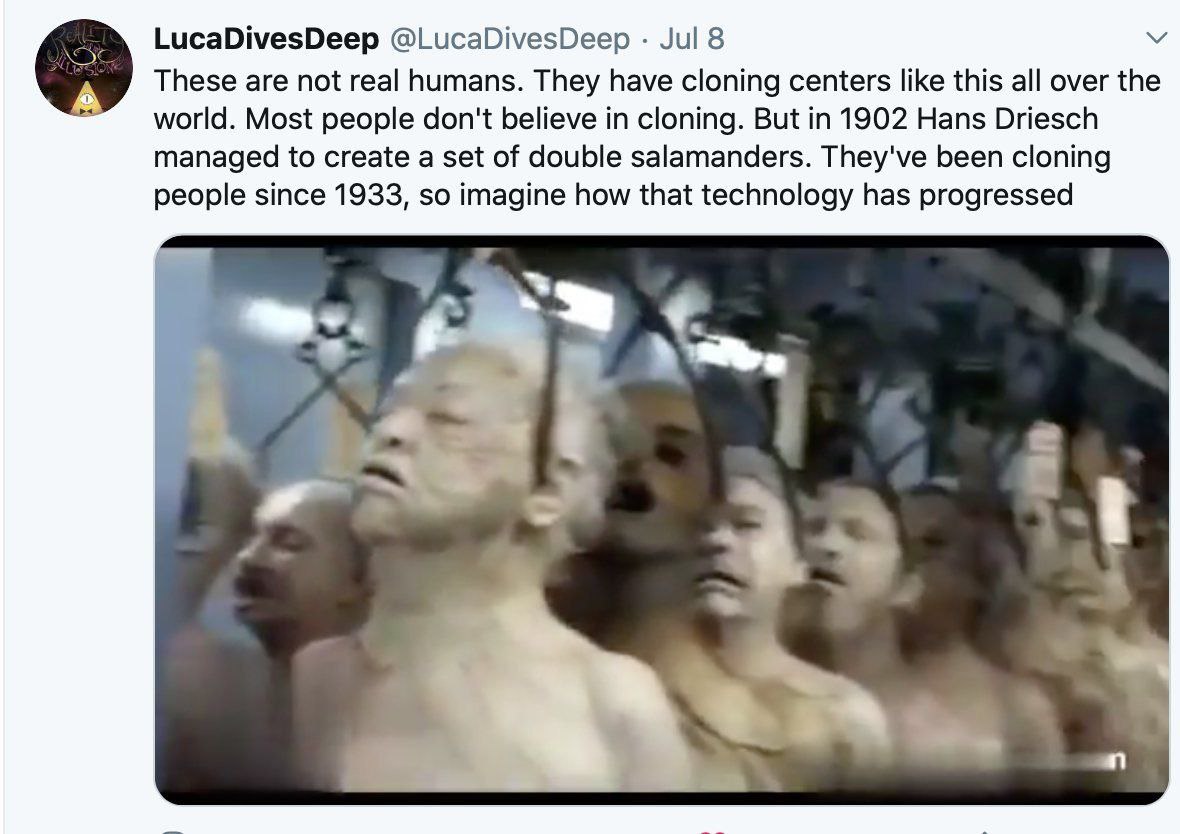Screen dimensions: 1180x834
Task: Expand the tweet options chevron menu
Action: point(1156,38)
